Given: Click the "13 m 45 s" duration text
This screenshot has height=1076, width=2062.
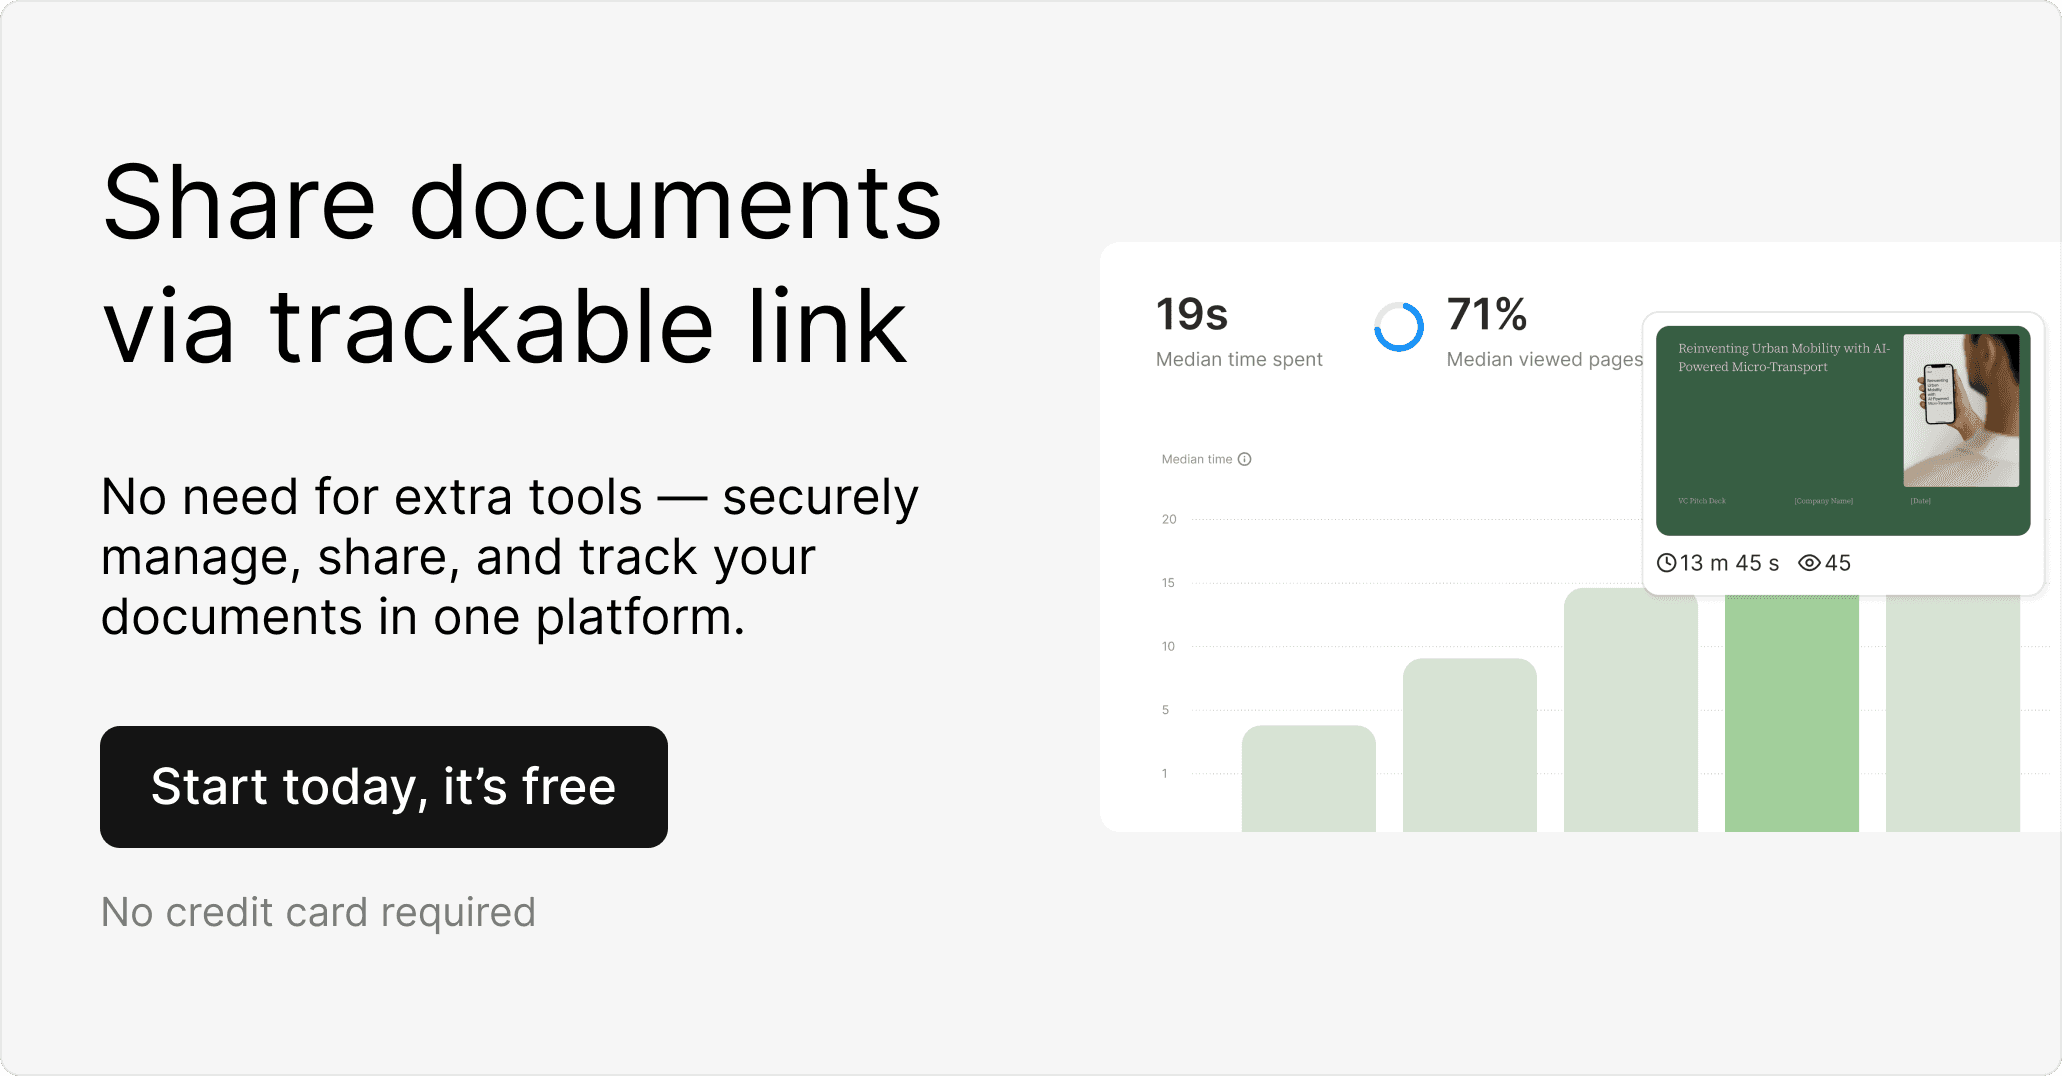Looking at the screenshot, I should [1729, 563].
